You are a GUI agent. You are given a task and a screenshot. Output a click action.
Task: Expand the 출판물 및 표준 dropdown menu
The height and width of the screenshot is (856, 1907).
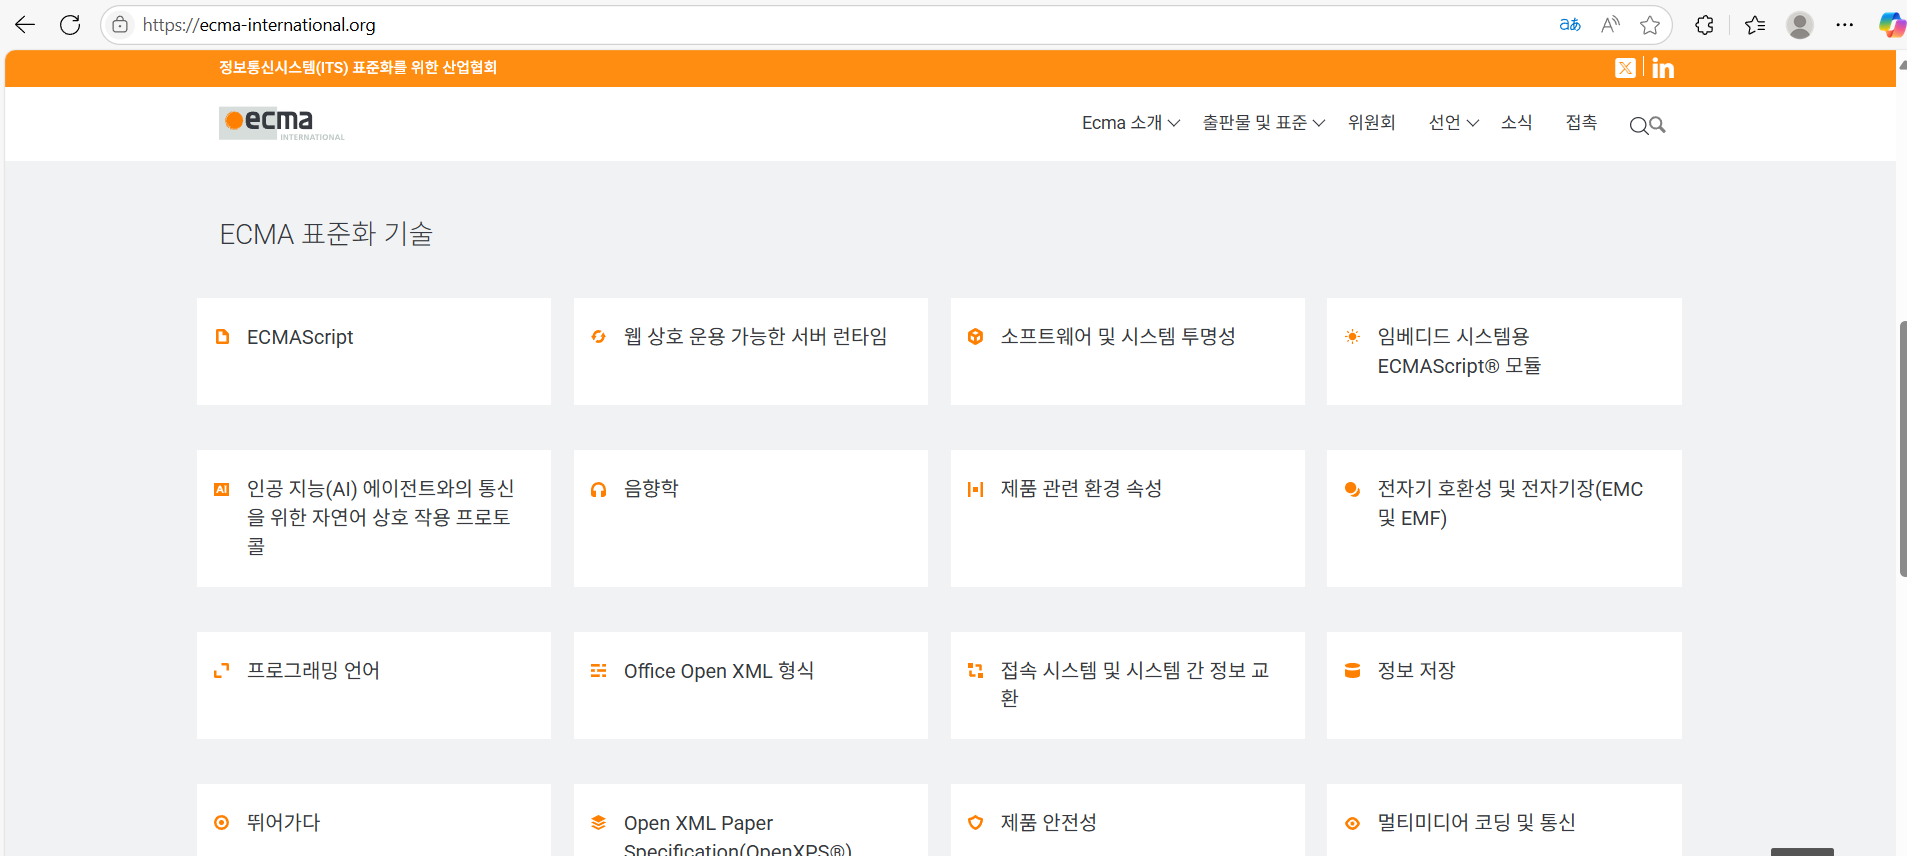pos(1263,123)
